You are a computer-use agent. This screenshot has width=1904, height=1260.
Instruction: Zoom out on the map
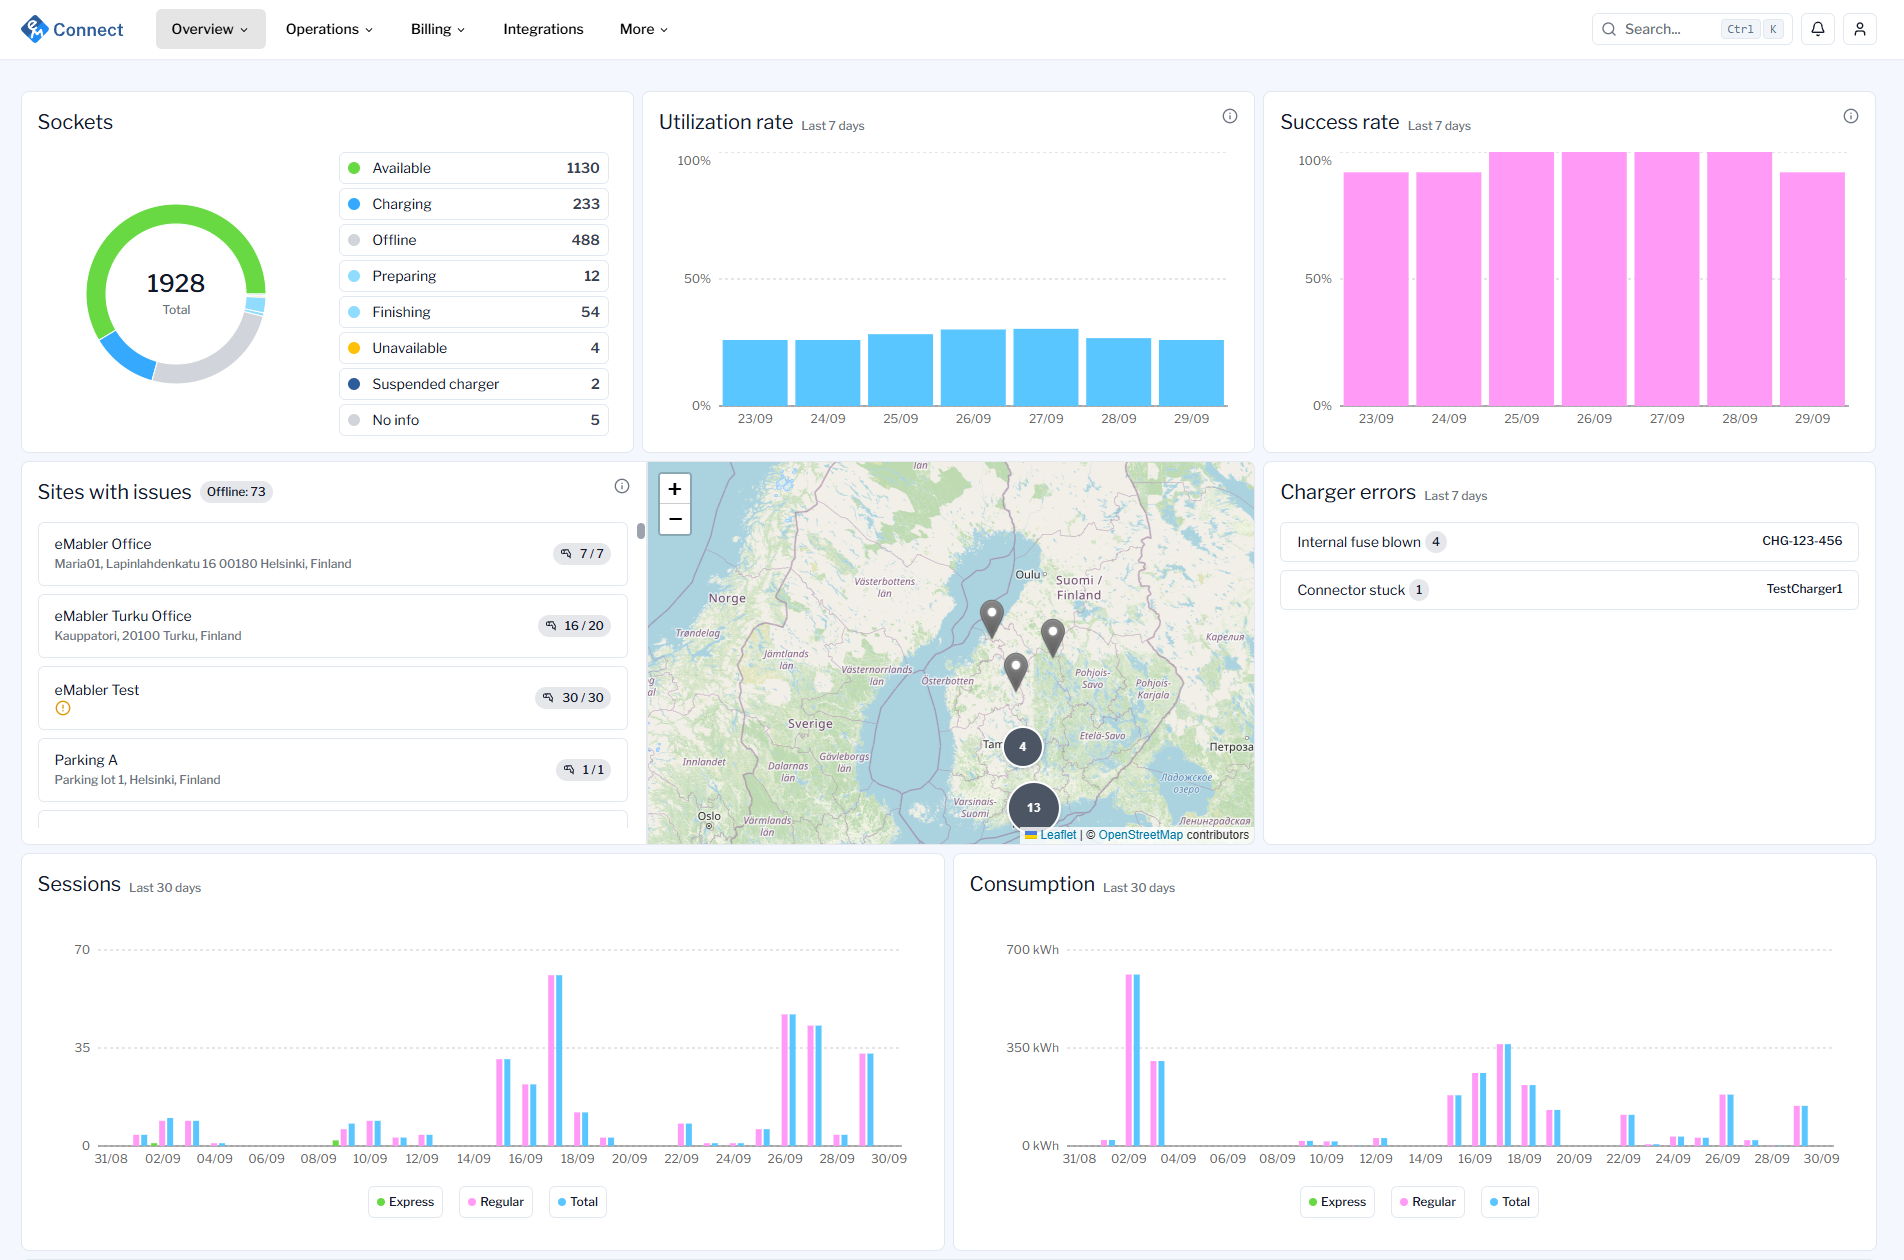(675, 519)
